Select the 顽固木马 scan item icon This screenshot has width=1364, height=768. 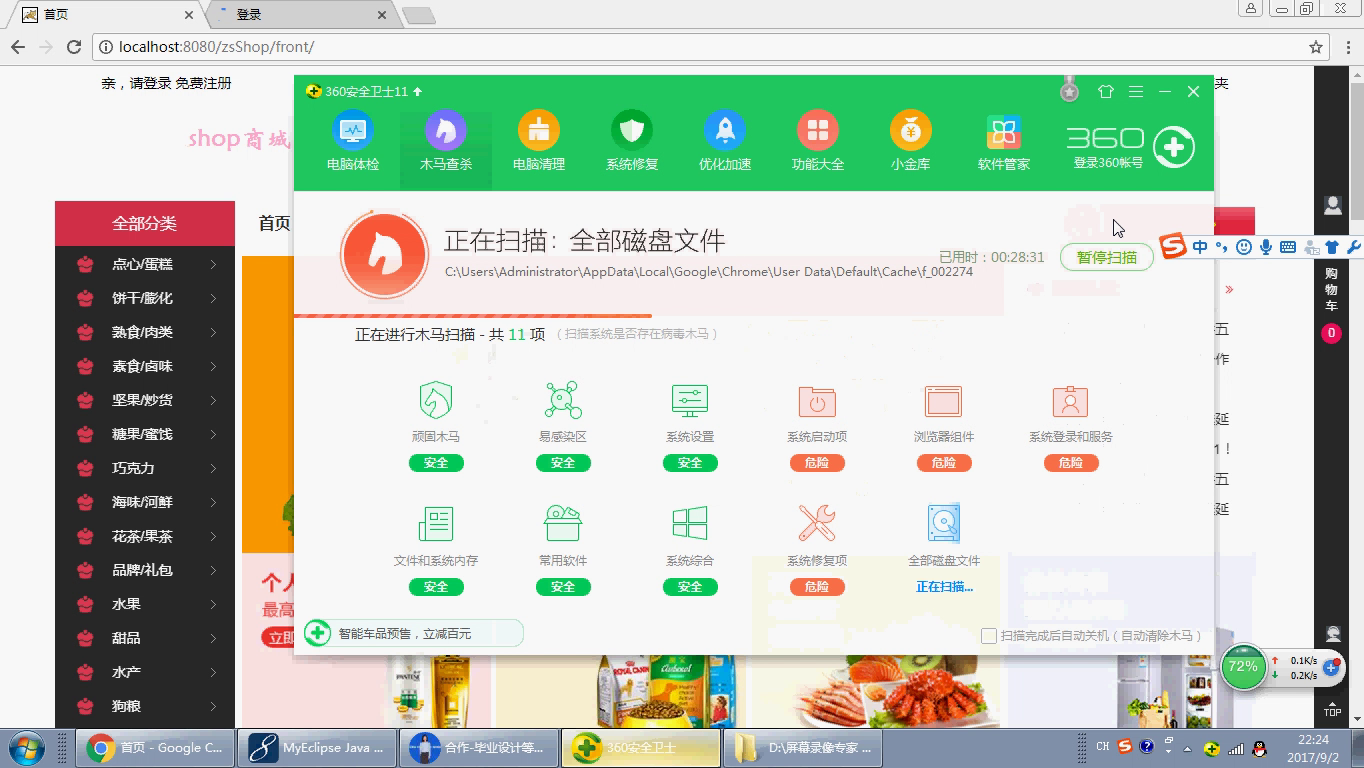[436, 400]
